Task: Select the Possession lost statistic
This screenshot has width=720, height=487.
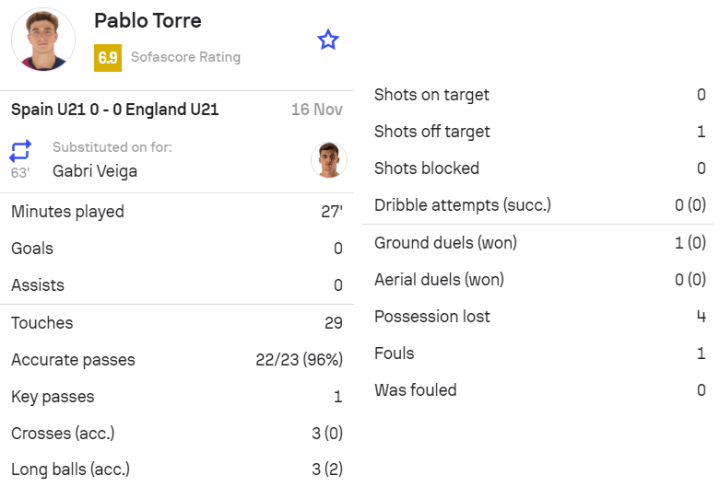Action: click(539, 316)
